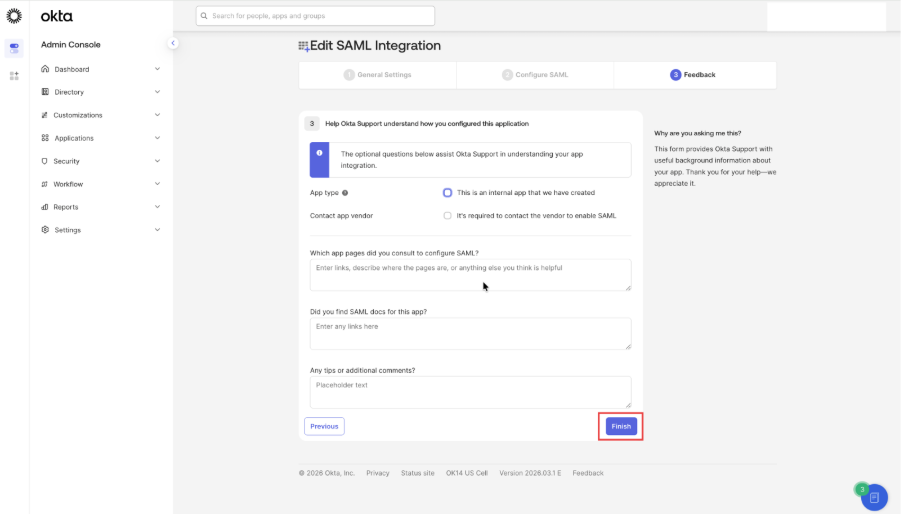Click the search people, apps and groups field

pyautogui.click(x=316, y=16)
